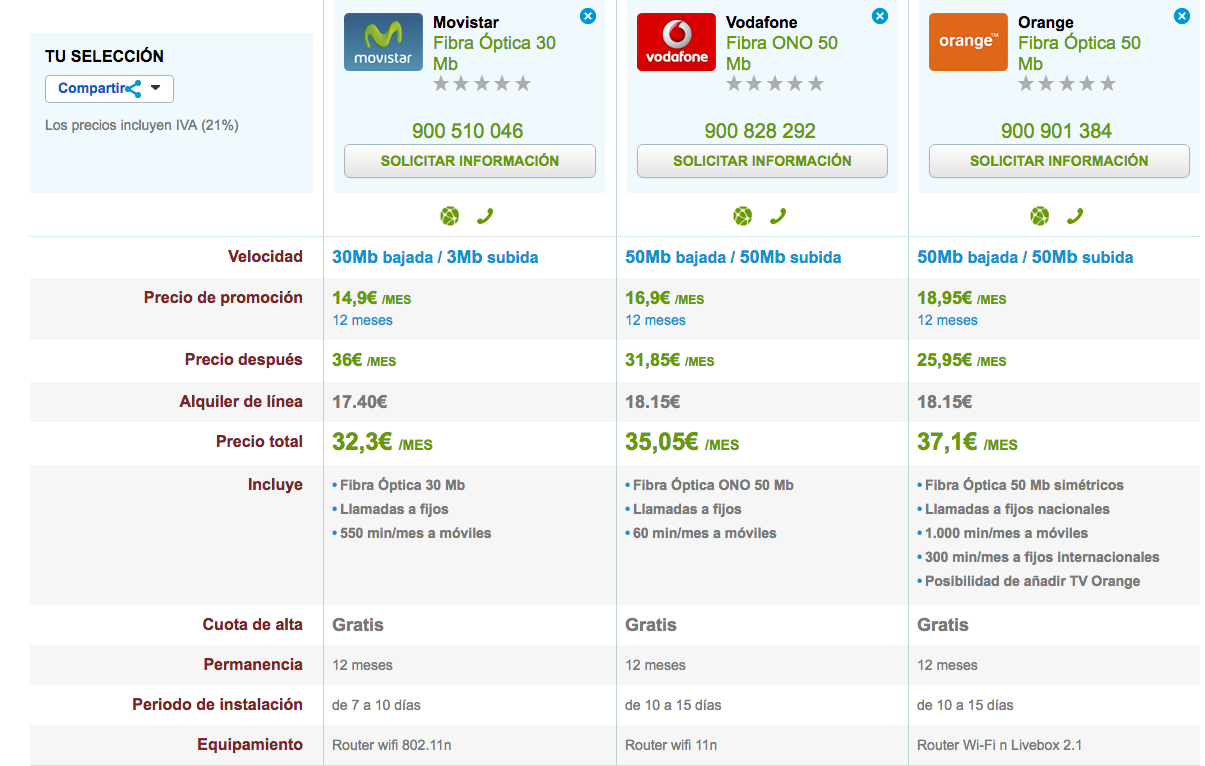Click the 'Equipamiento' row label
Viewport: 1205px width, 766px height.
[250, 745]
